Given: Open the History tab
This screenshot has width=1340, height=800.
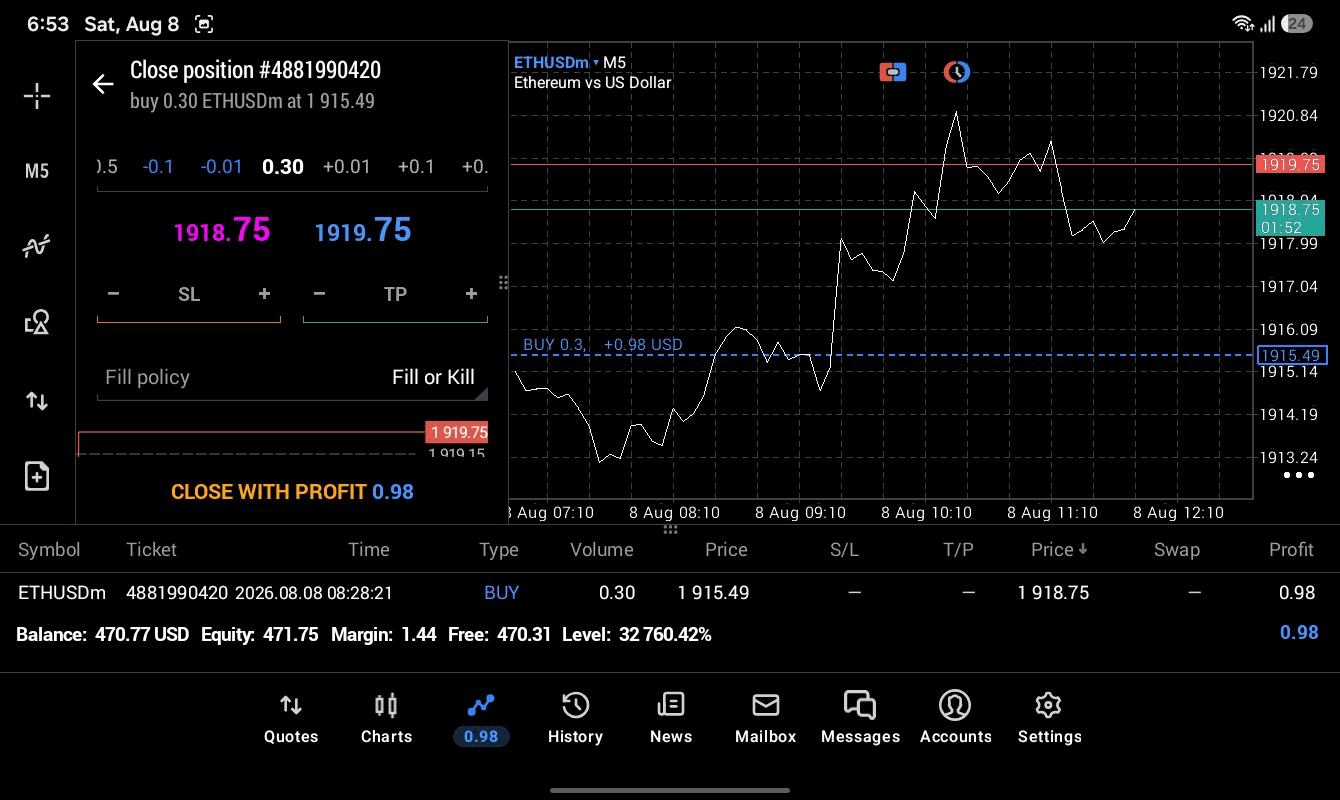Looking at the screenshot, I should pyautogui.click(x=575, y=719).
